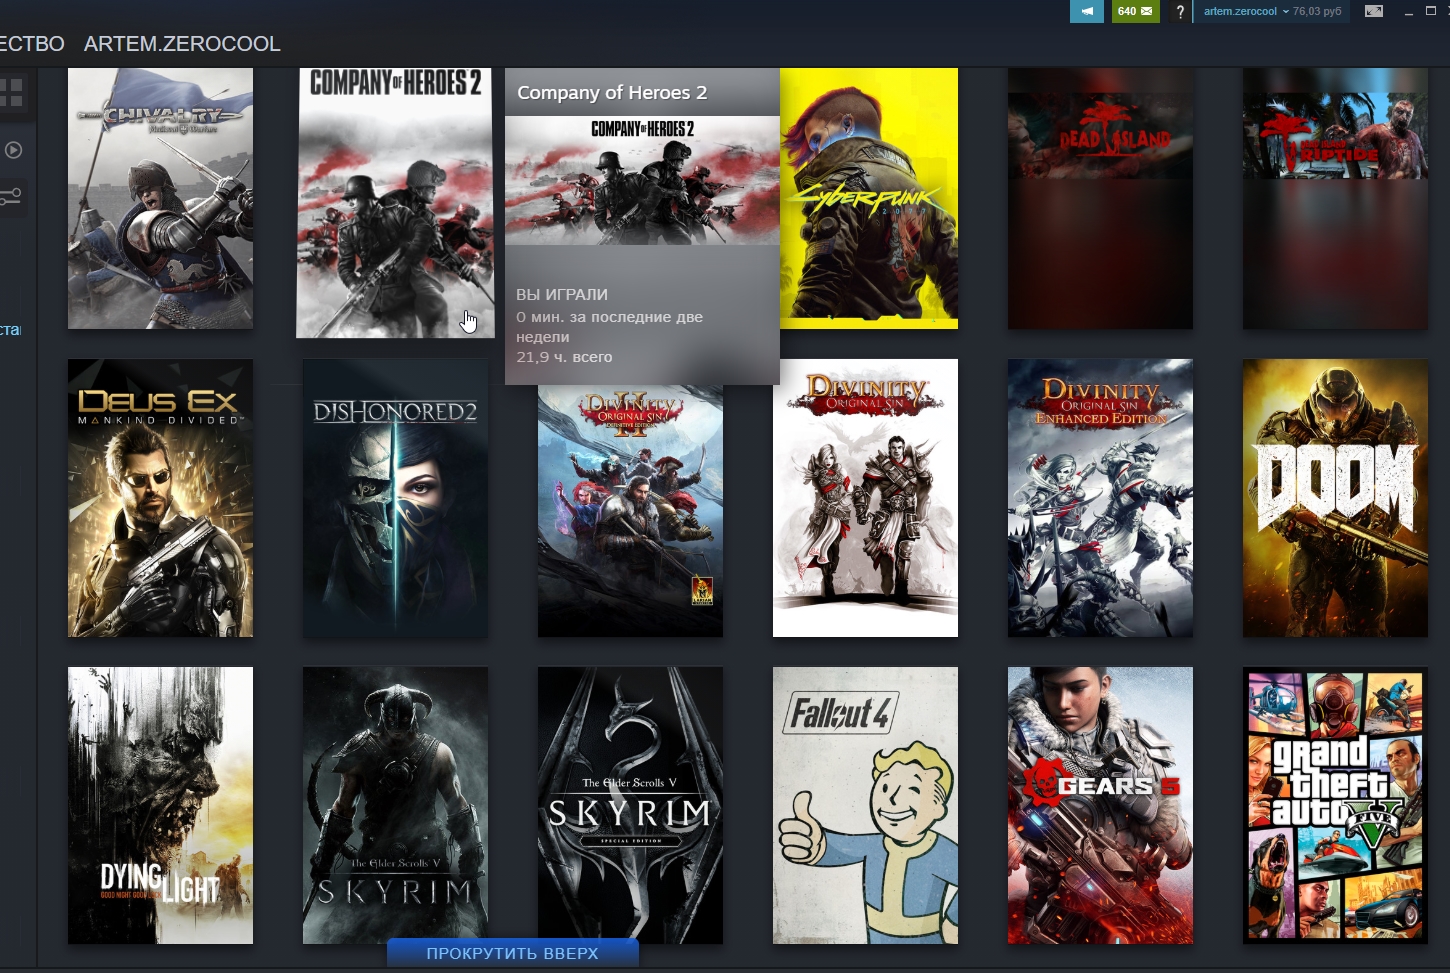This screenshot has height=973, width=1450.
Task: Select Deus Ex Mankind Divided cover
Action: tap(160, 498)
